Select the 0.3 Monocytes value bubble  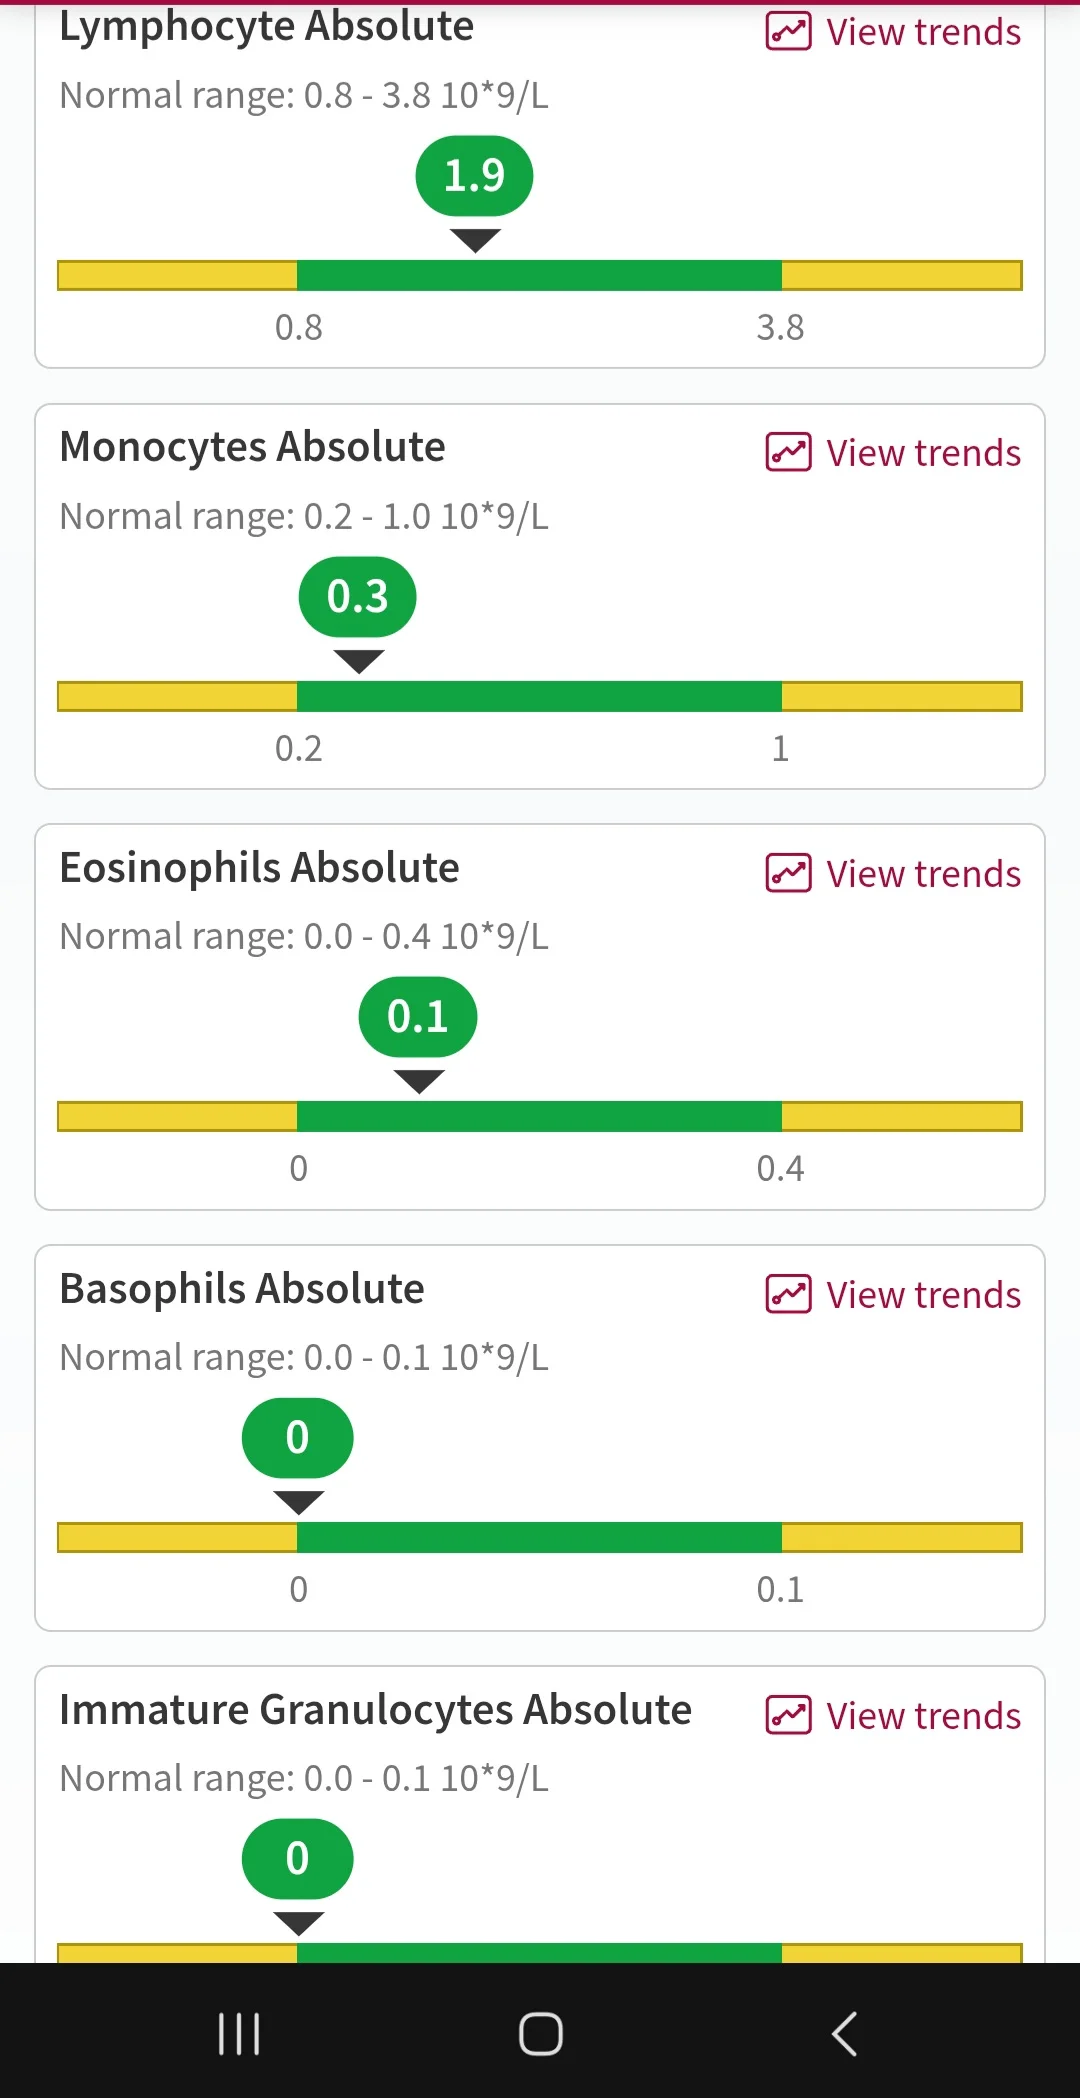(x=357, y=597)
